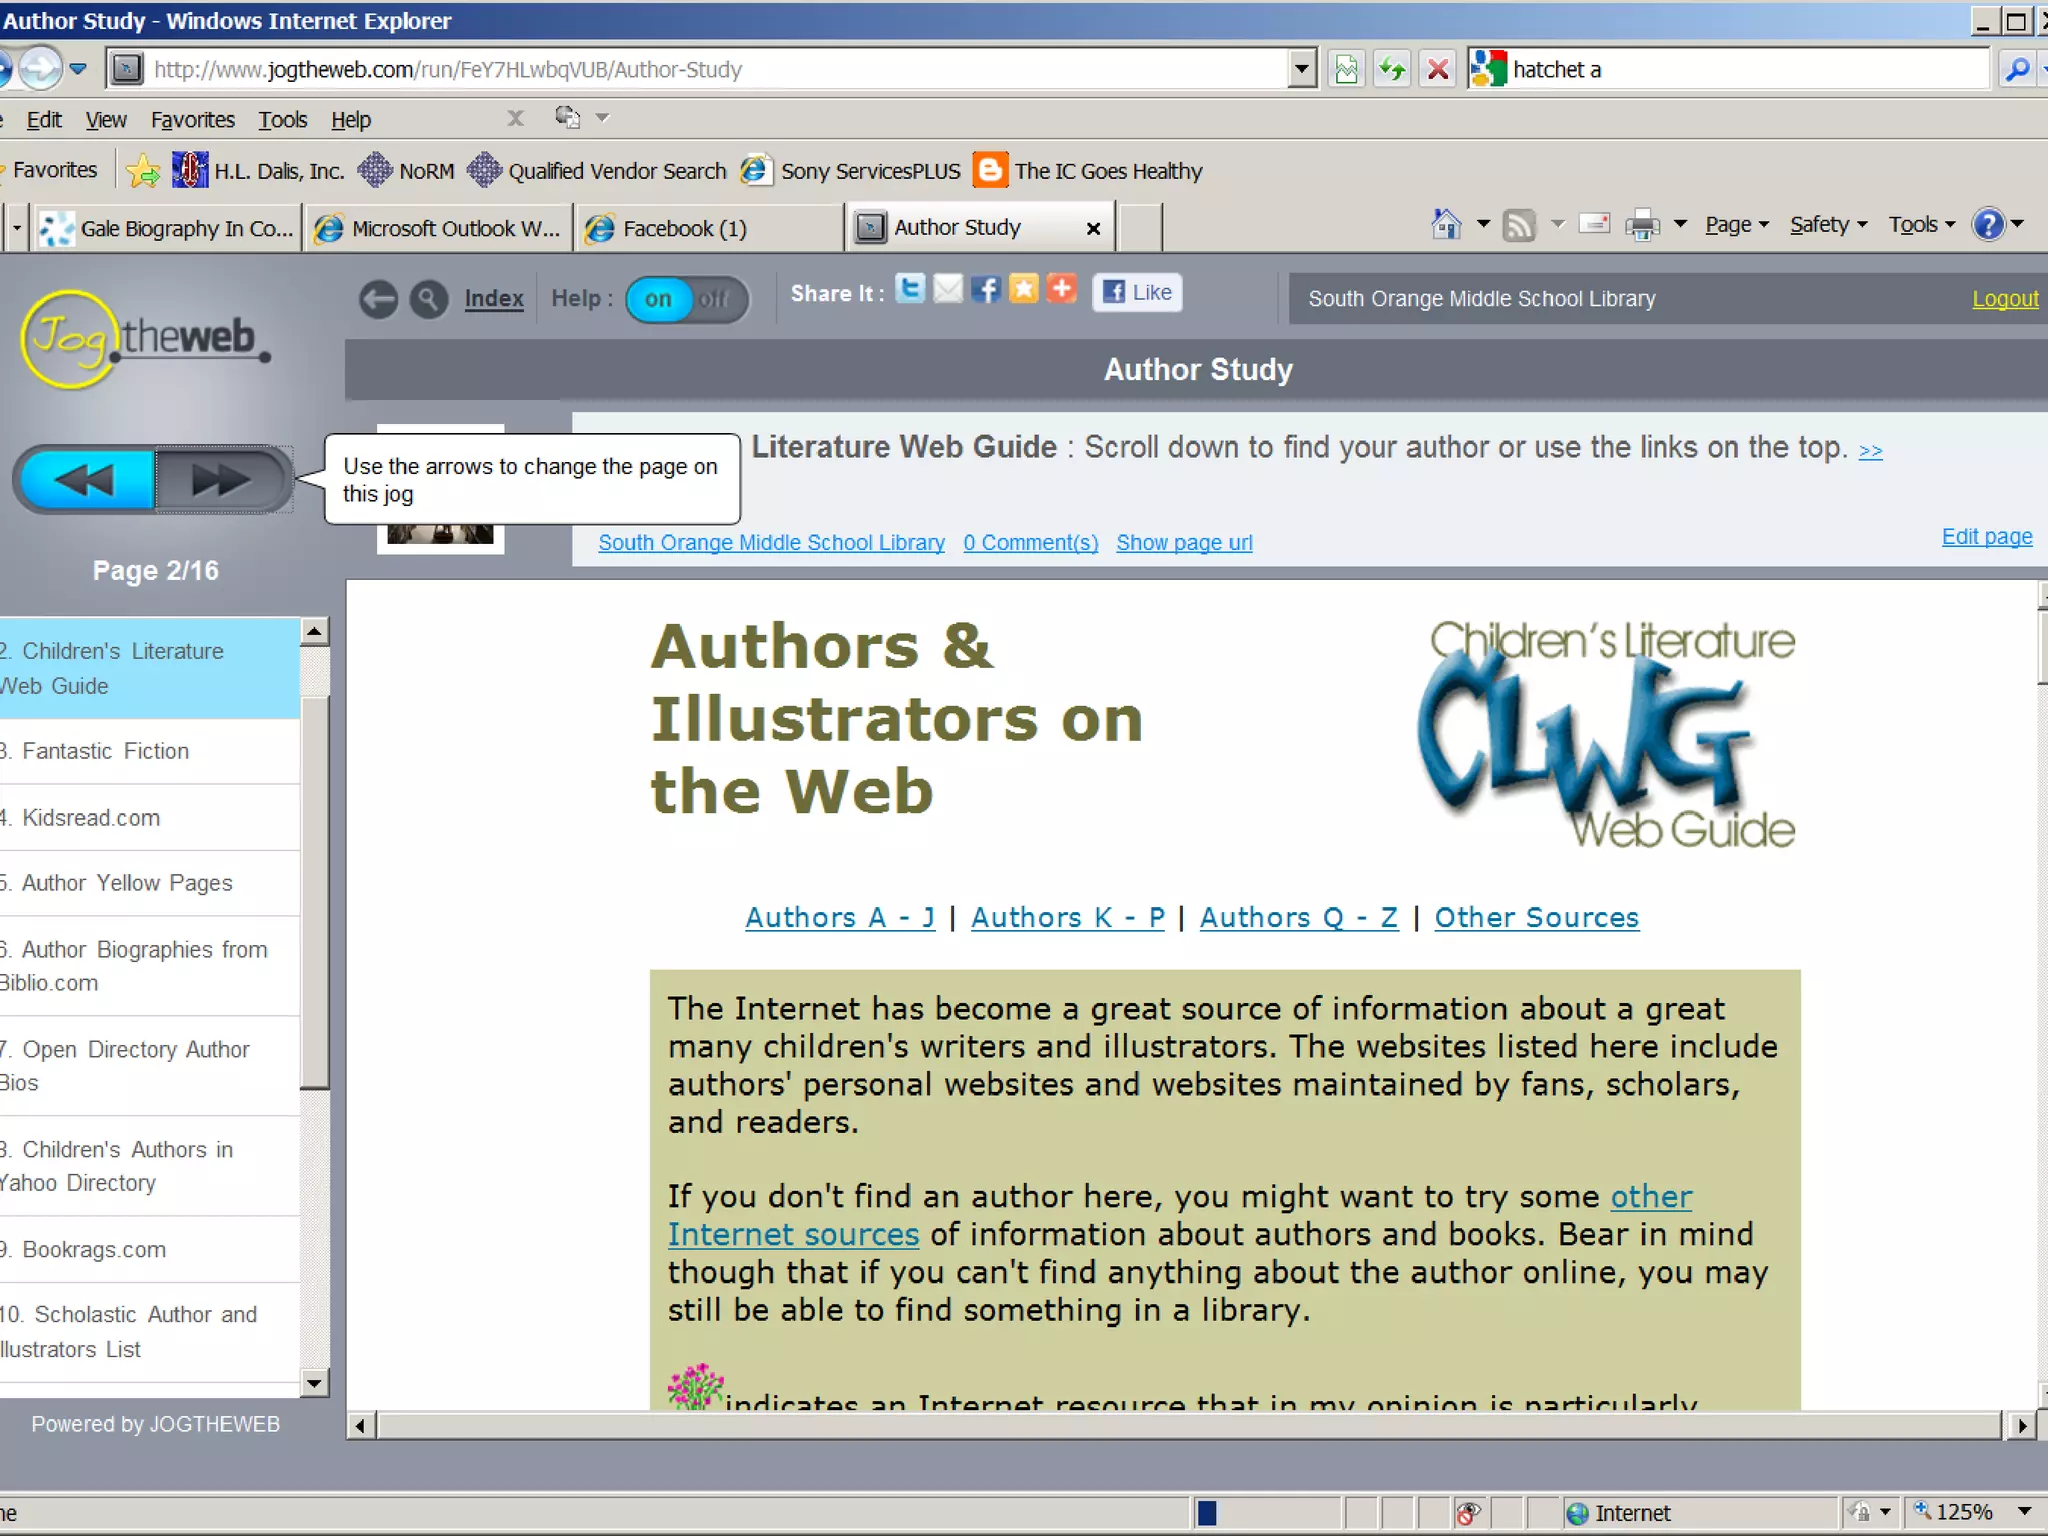This screenshot has height=1536, width=2048.
Task: Click the browser home icon
Action: tap(1446, 225)
